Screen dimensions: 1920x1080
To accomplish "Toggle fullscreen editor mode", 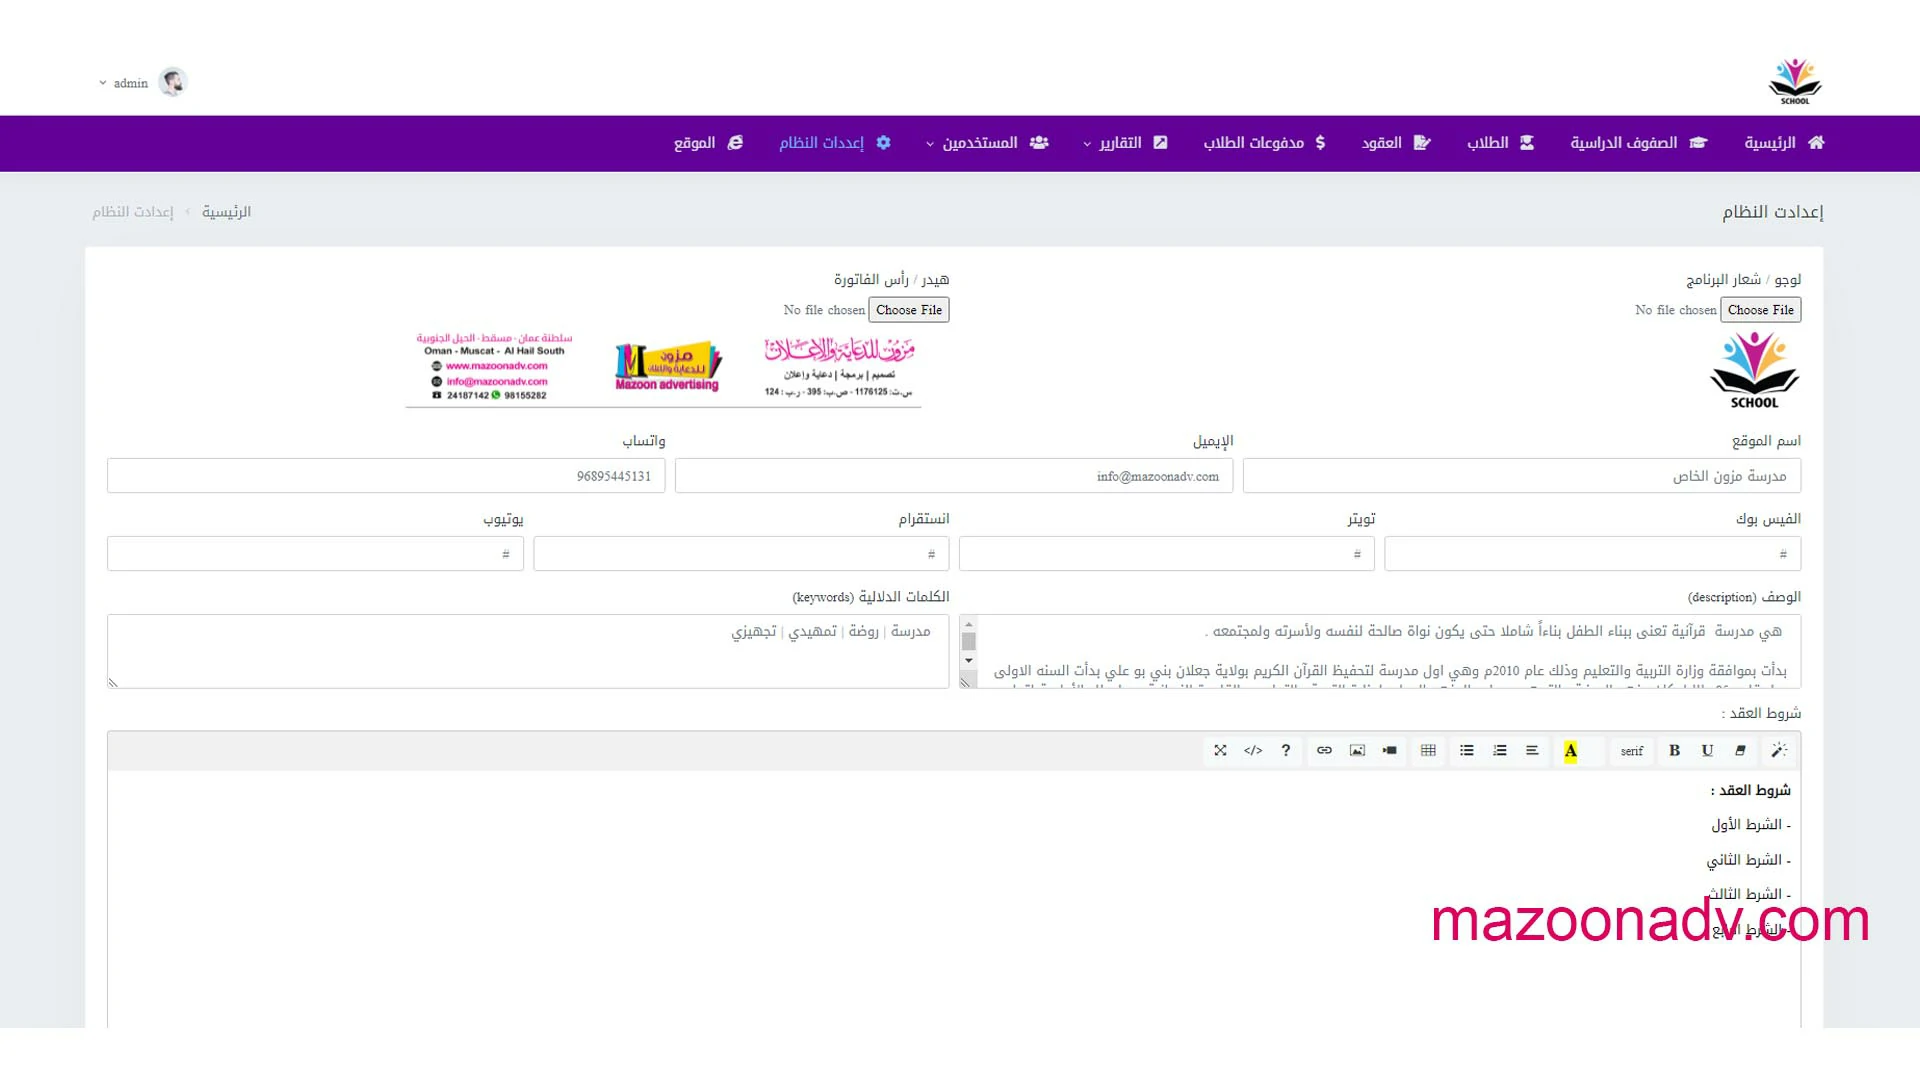I will 1220,750.
